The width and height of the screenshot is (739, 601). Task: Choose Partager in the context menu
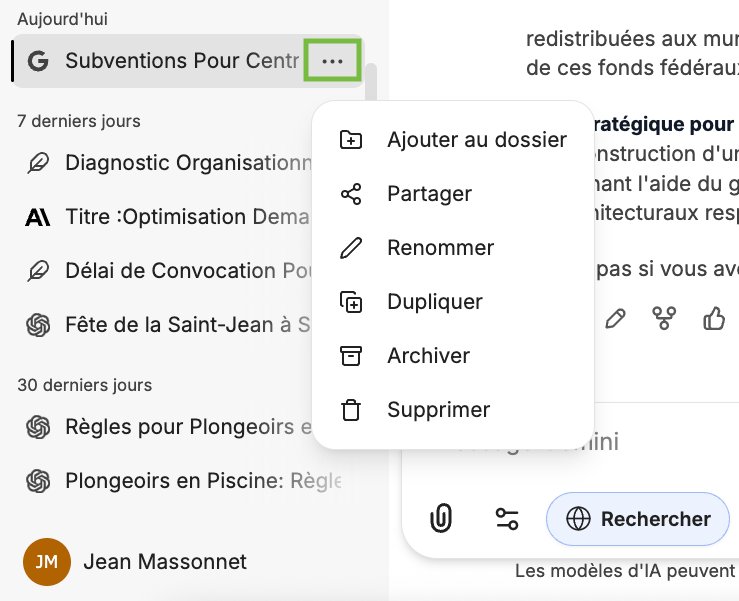[429, 194]
